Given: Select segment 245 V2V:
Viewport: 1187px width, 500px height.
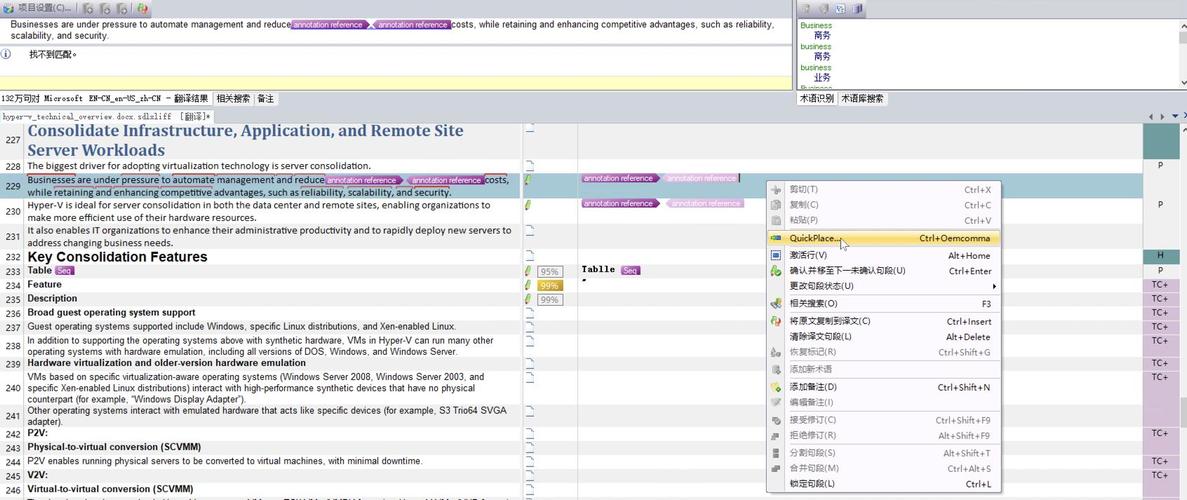Looking at the screenshot, I should coord(38,475).
